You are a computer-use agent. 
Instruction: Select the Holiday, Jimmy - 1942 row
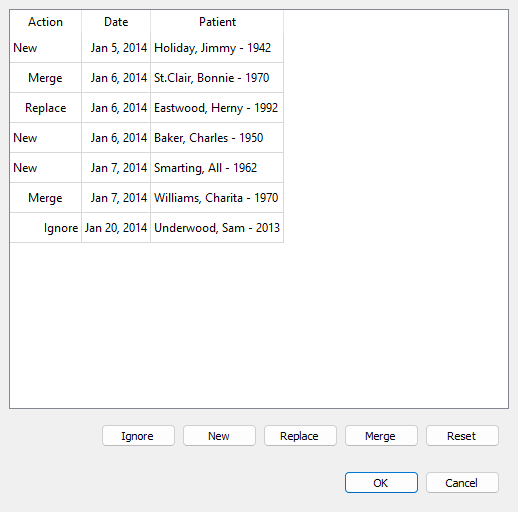[147, 48]
